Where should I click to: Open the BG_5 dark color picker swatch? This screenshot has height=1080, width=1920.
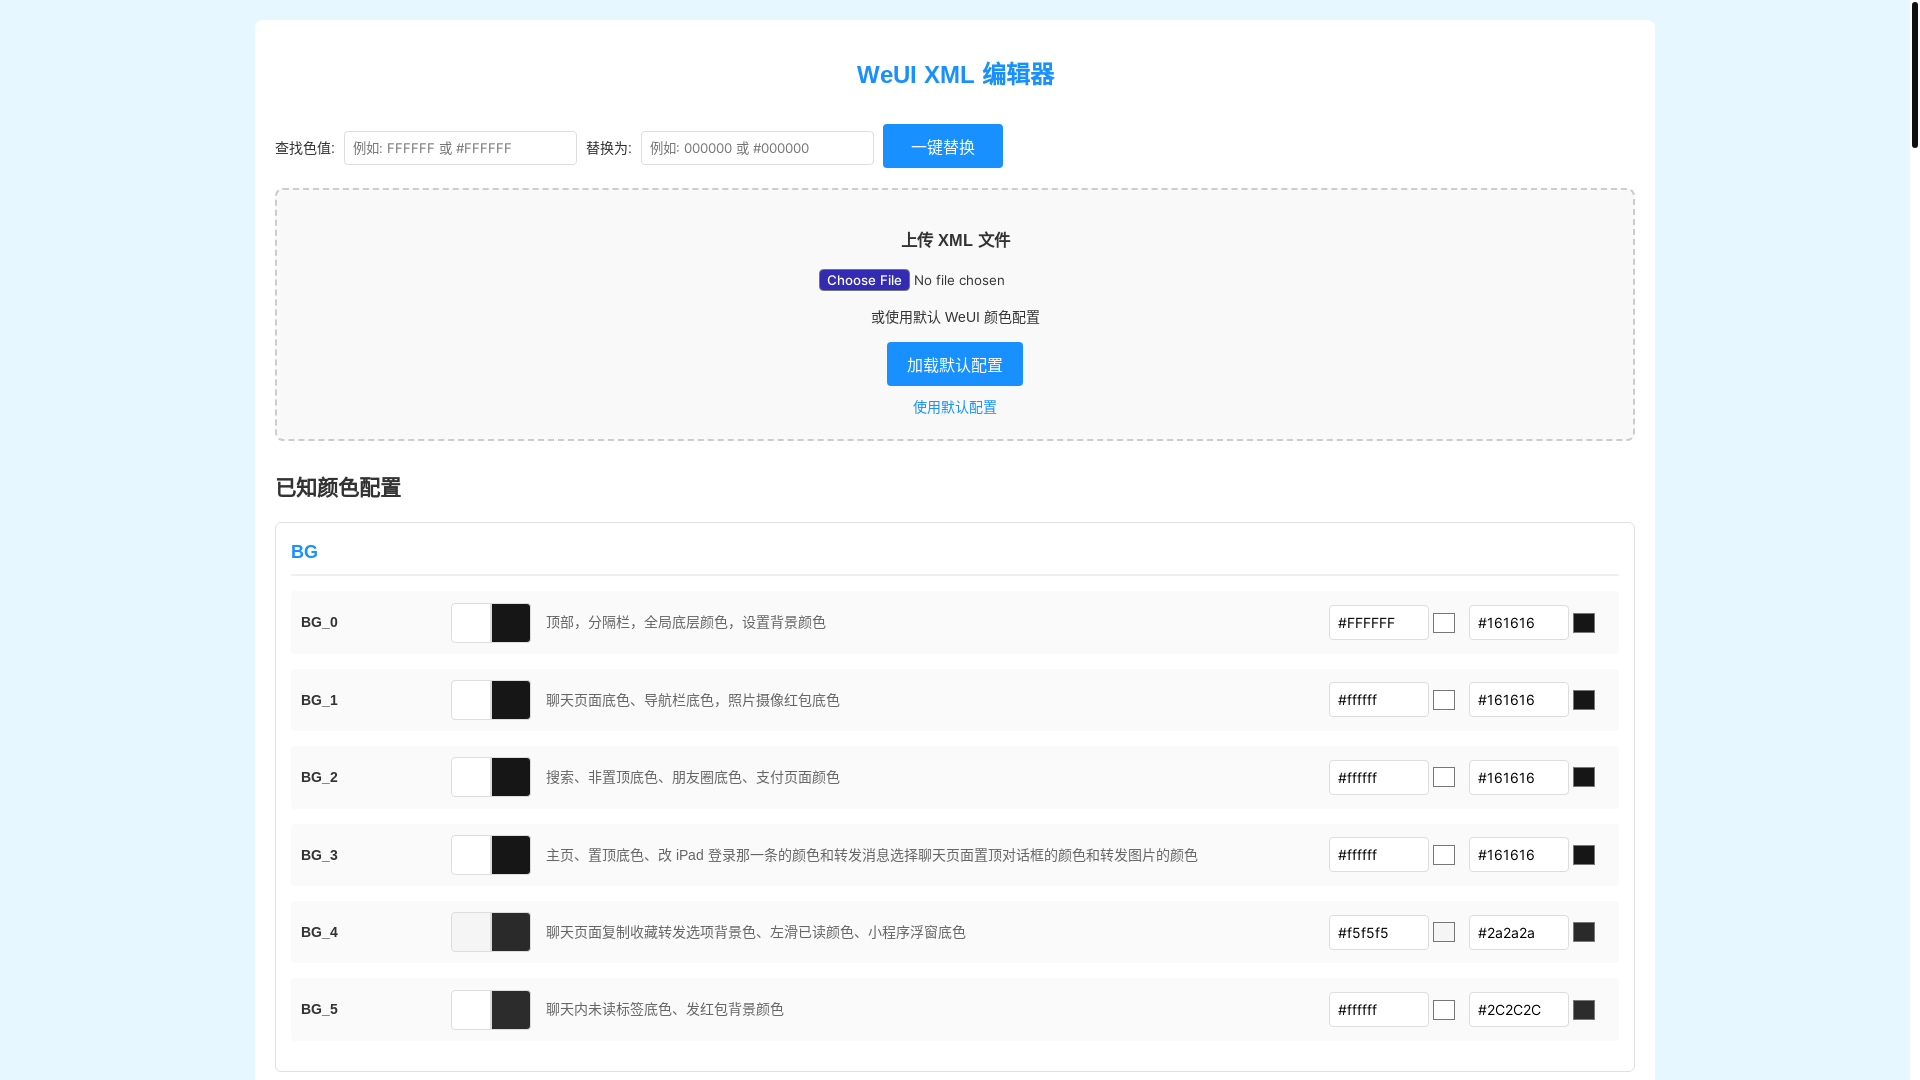tap(1584, 1010)
